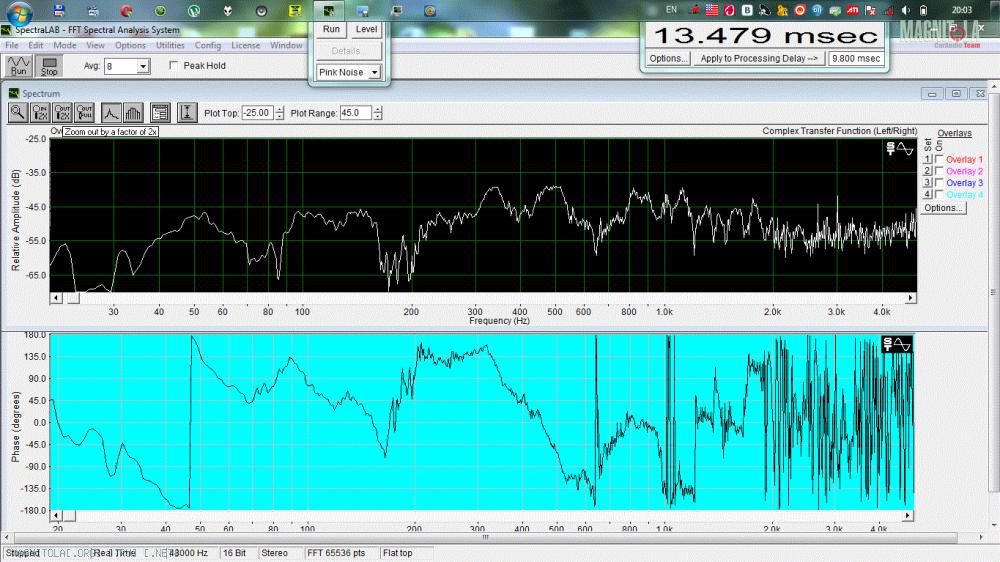Open the Utilities menu
The image size is (1000, 562).
pos(170,45)
